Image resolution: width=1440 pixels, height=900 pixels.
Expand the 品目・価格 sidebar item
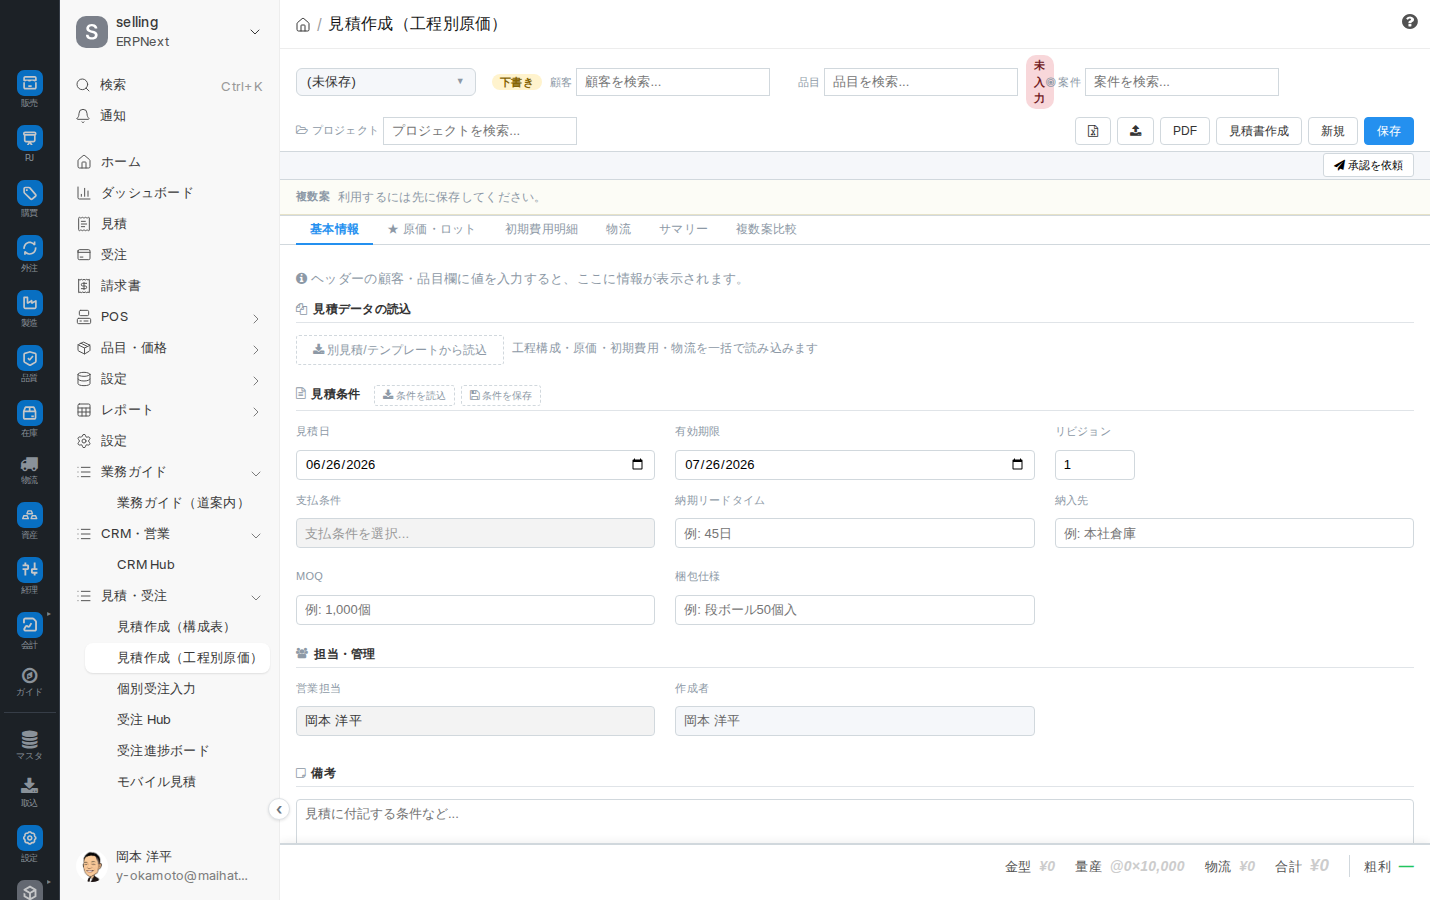pyautogui.click(x=256, y=349)
